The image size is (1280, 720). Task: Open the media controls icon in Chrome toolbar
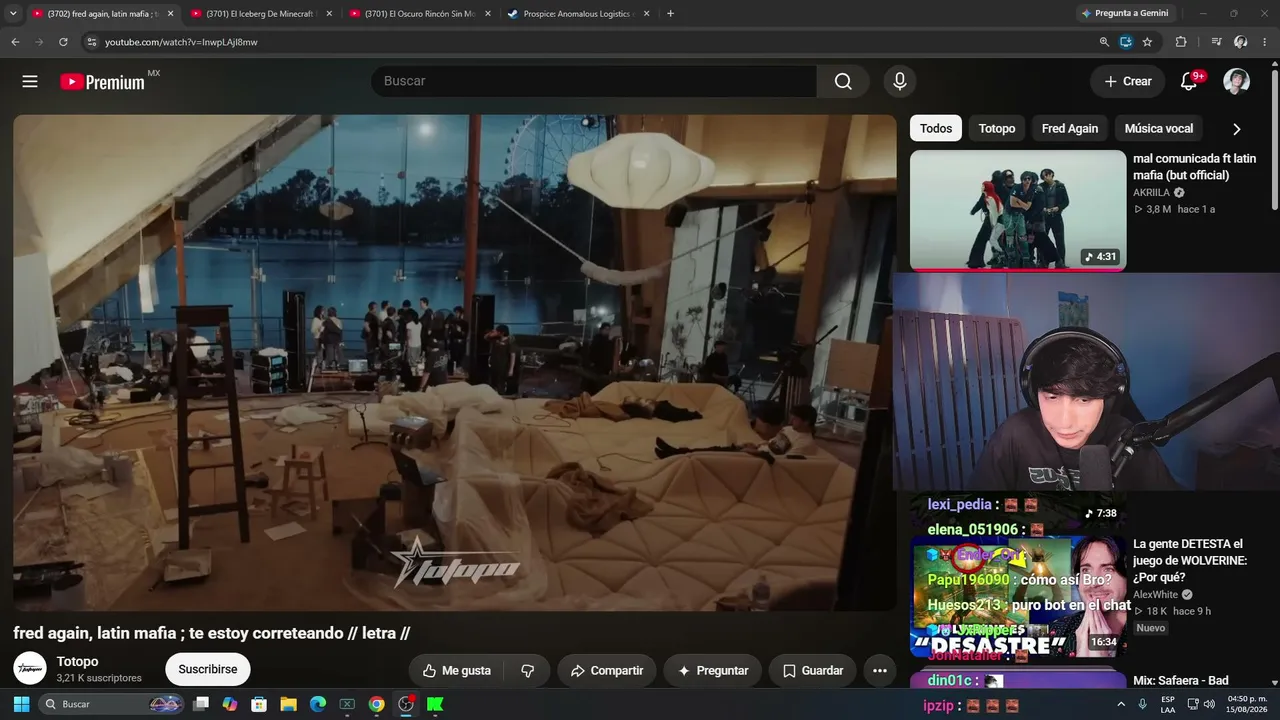[1216, 42]
